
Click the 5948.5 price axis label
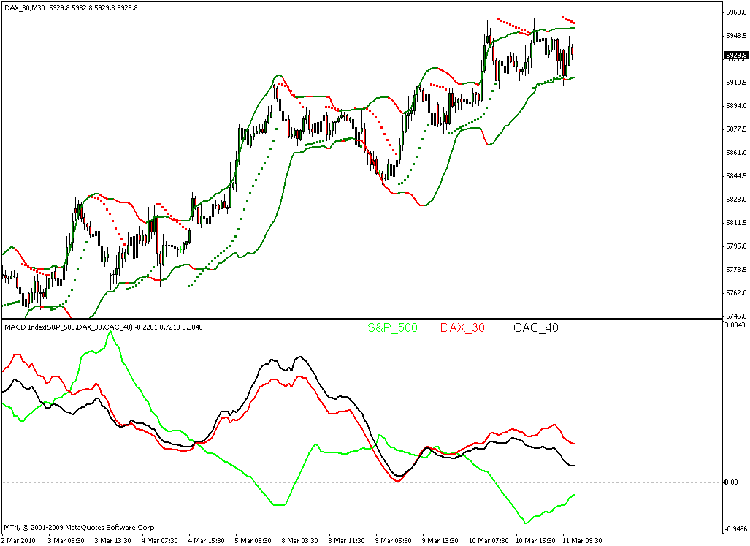pos(737,35)
